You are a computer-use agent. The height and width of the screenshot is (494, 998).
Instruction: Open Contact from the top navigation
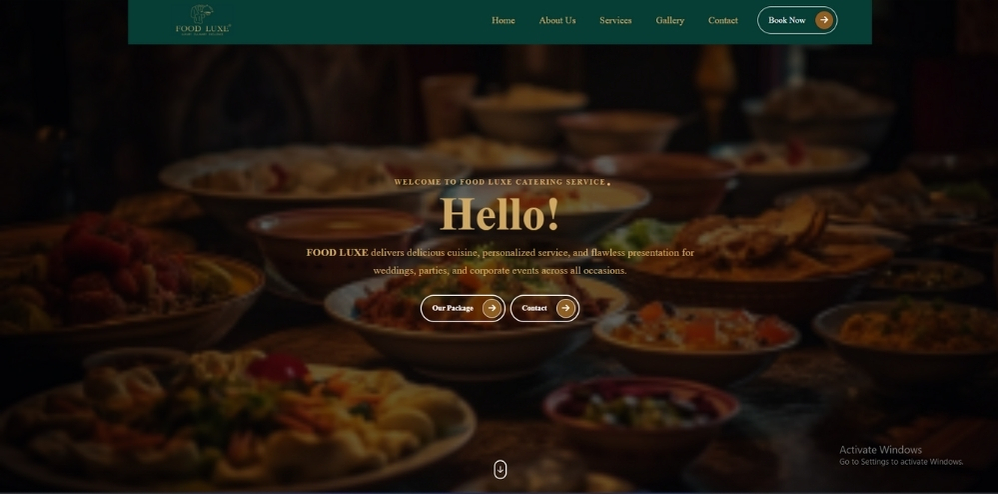722,20
